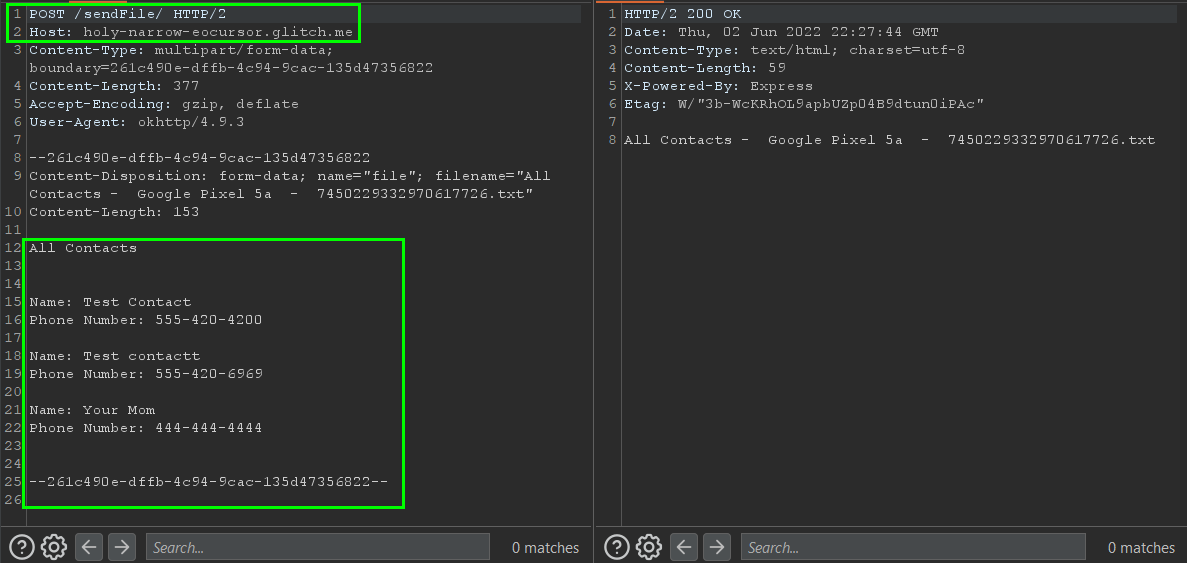The image size is (1187, 563).
Task: Go to next match in response panel
Action: coord(717,546)
